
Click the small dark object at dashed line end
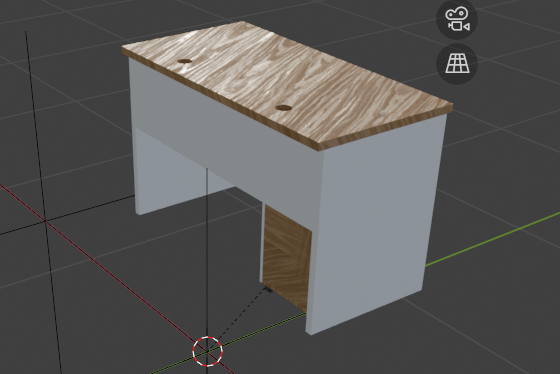click(x=268, y=289)
